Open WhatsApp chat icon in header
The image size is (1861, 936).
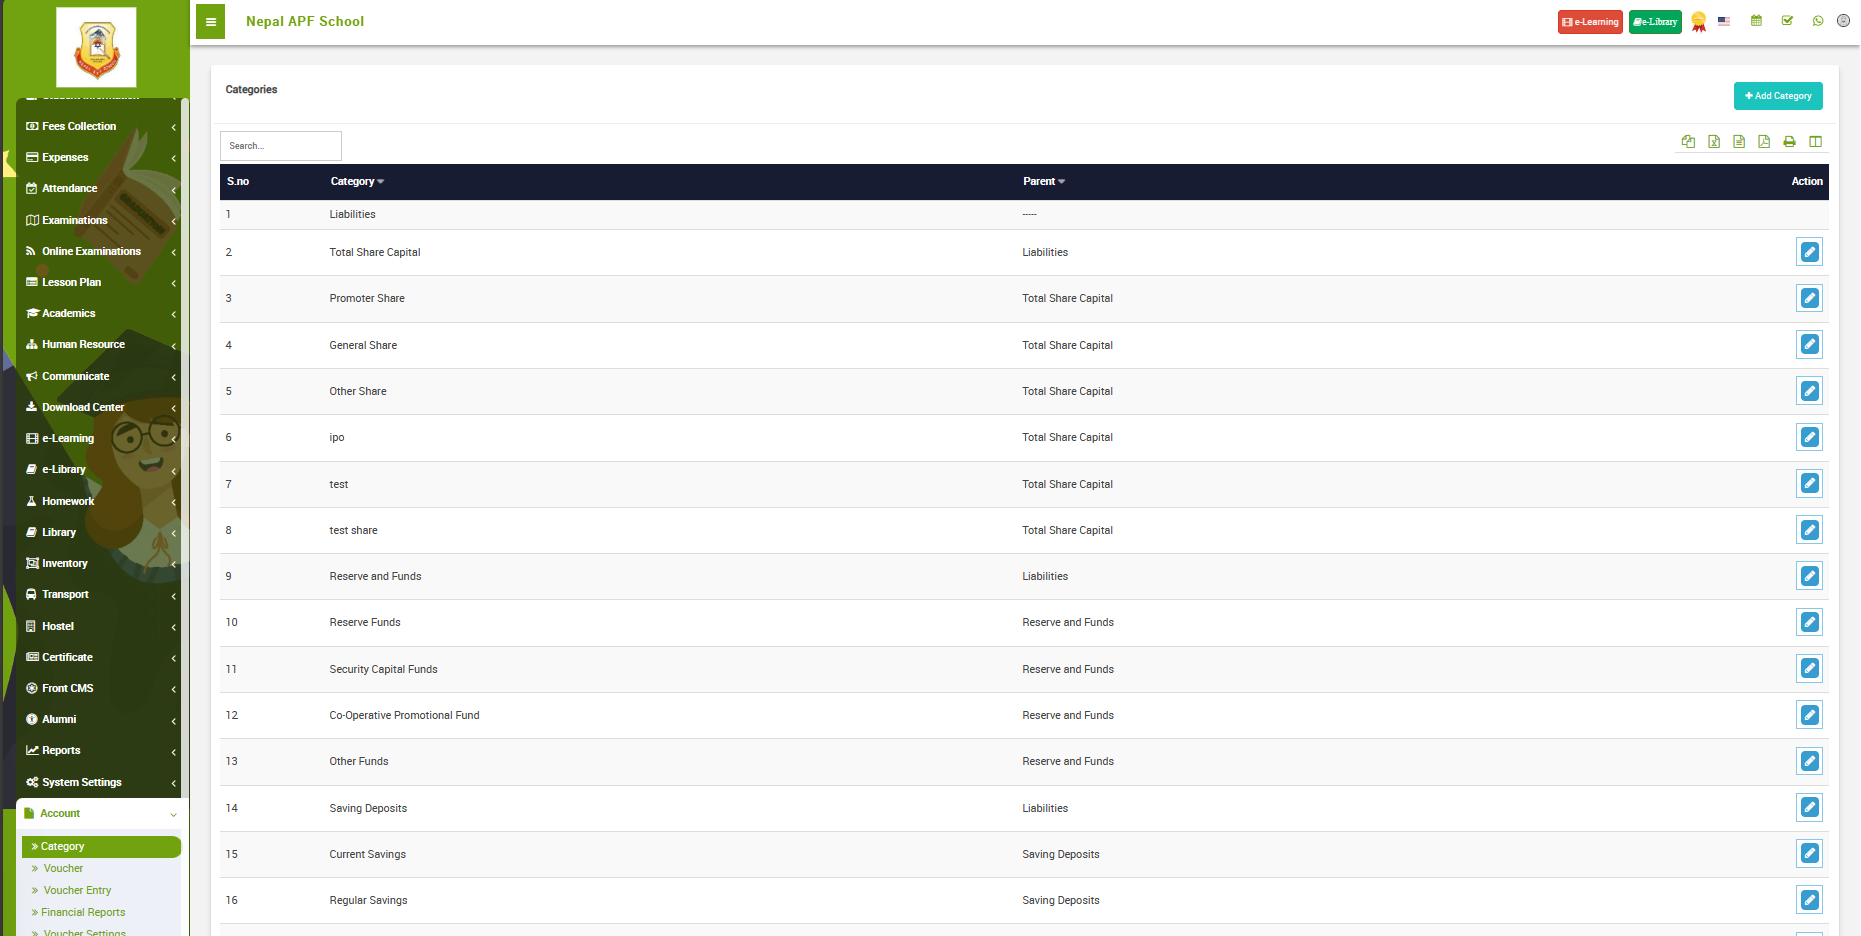tap(1817, 21)
